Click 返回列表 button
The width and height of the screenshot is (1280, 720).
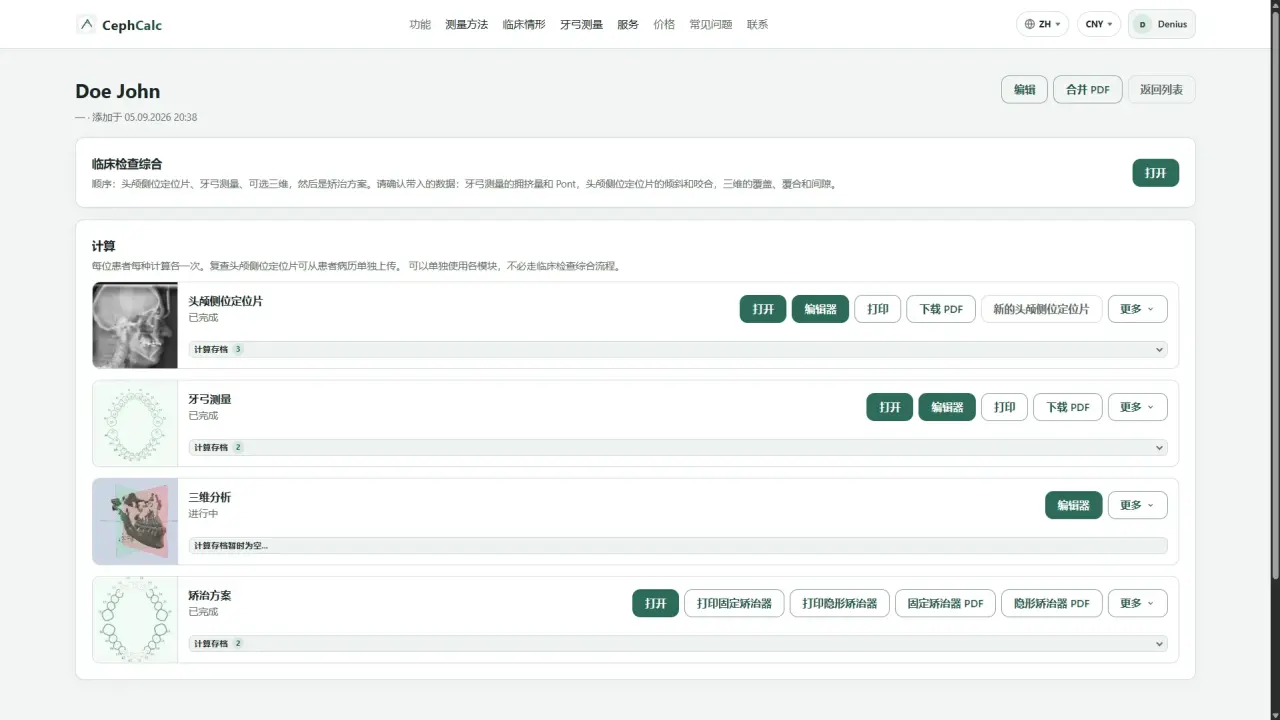pyautogui.click(x=1162, y=89)
